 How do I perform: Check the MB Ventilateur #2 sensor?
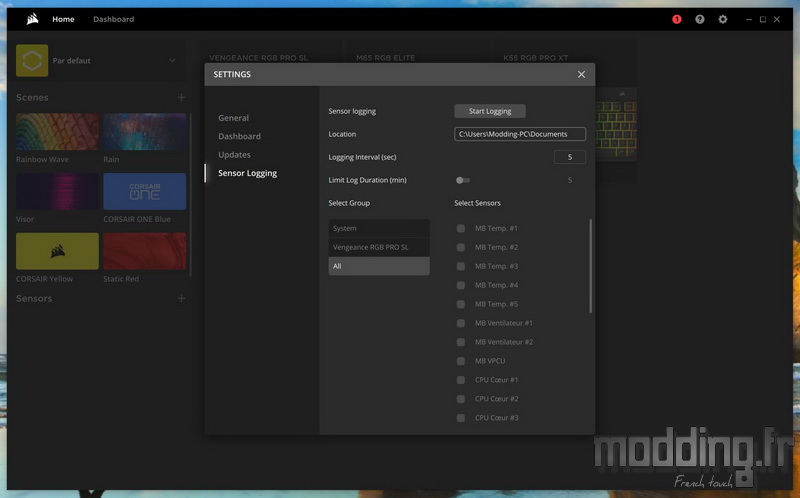click(x=461, y=342)
